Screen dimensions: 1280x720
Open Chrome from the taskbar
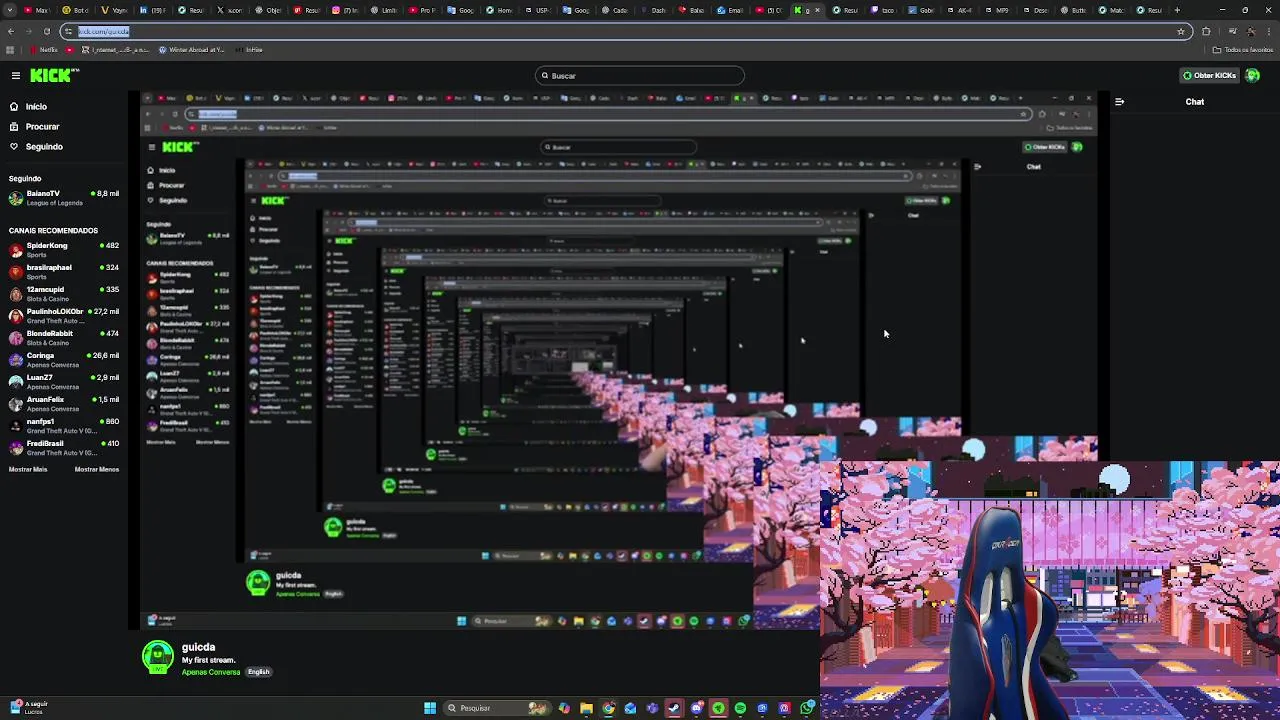tap(608, 708)
